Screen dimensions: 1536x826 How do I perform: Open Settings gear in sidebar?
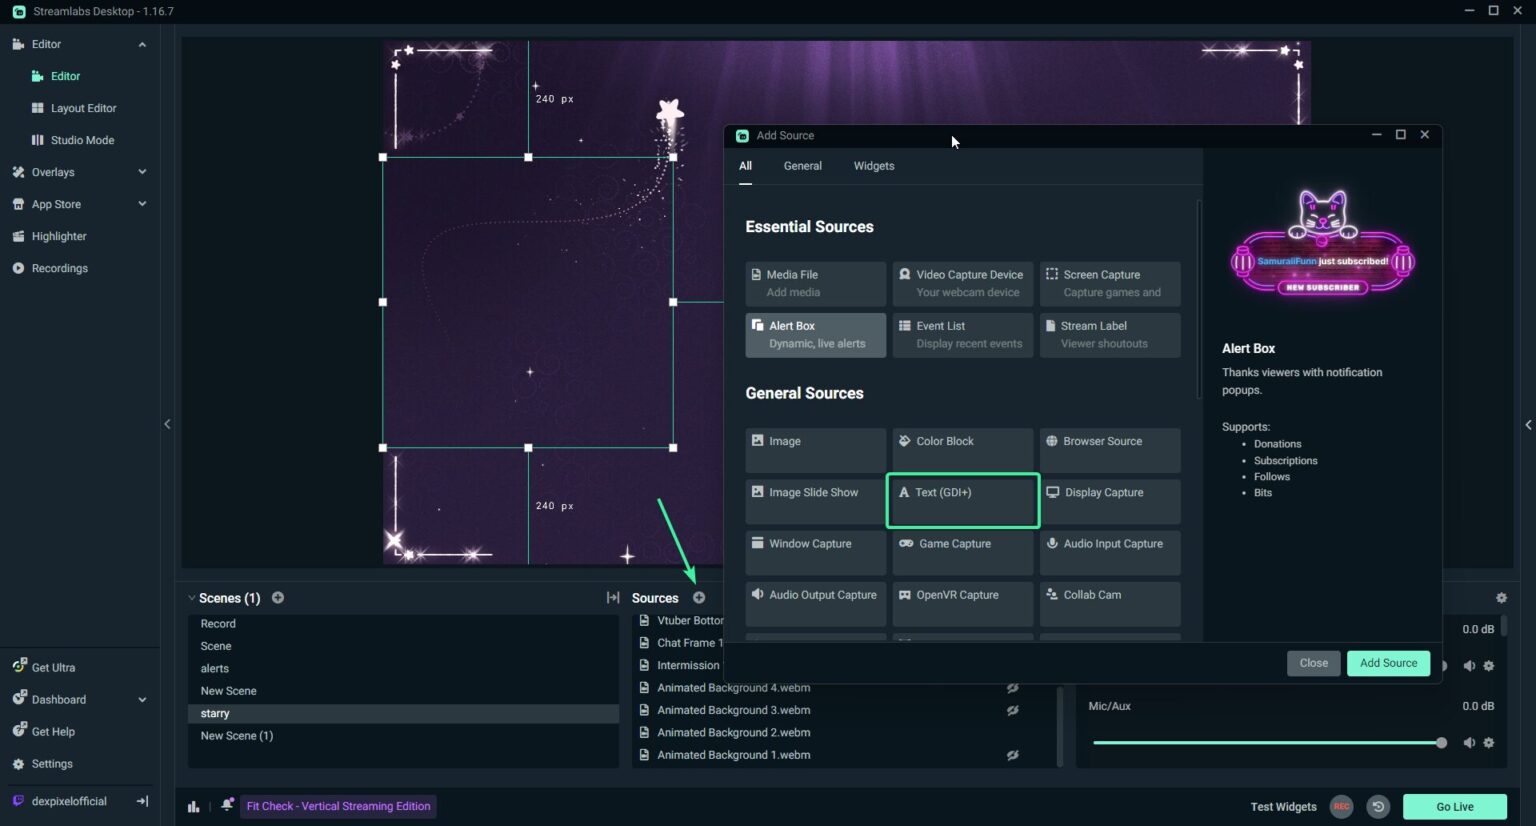tap(52, 764)
